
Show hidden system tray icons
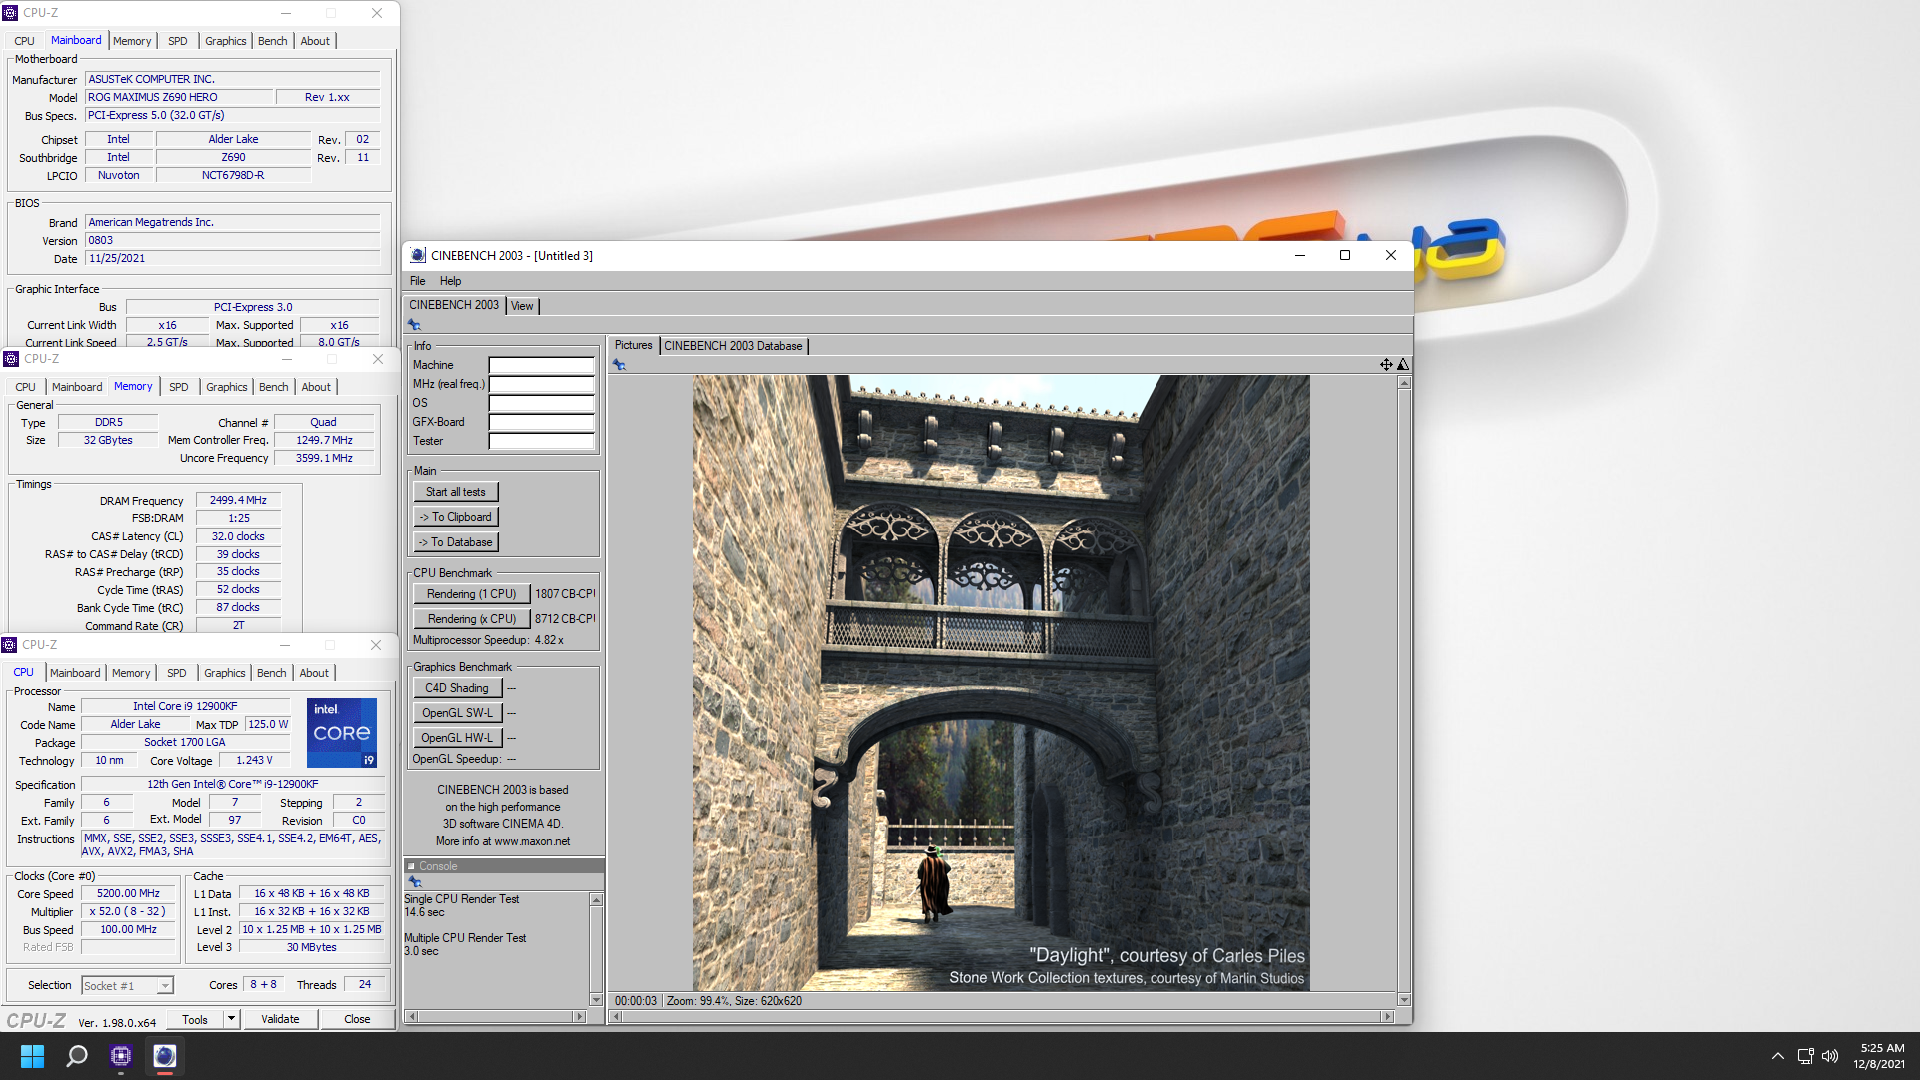(1777, 1056)
